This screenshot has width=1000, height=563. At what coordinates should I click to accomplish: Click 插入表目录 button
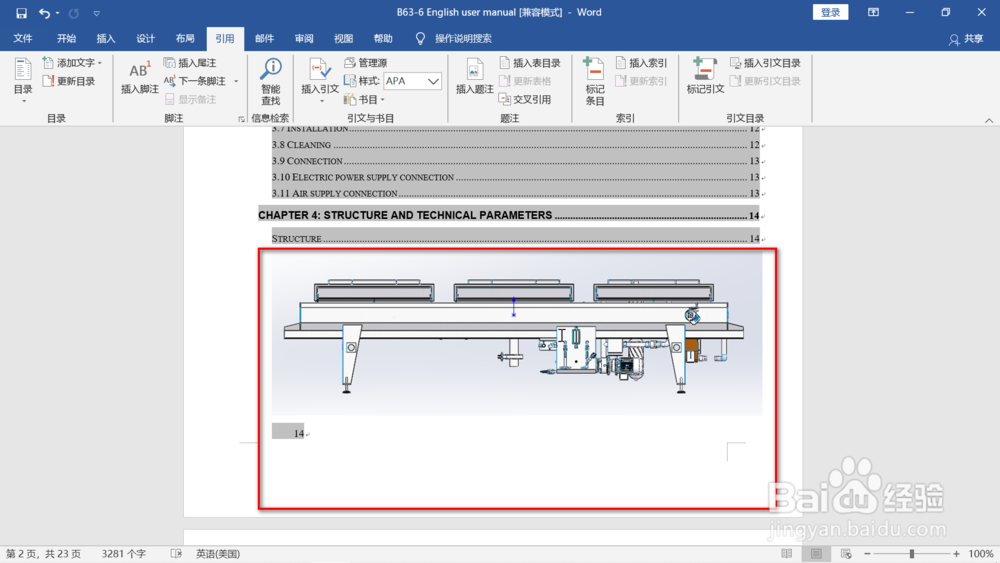tap(530, 62)
